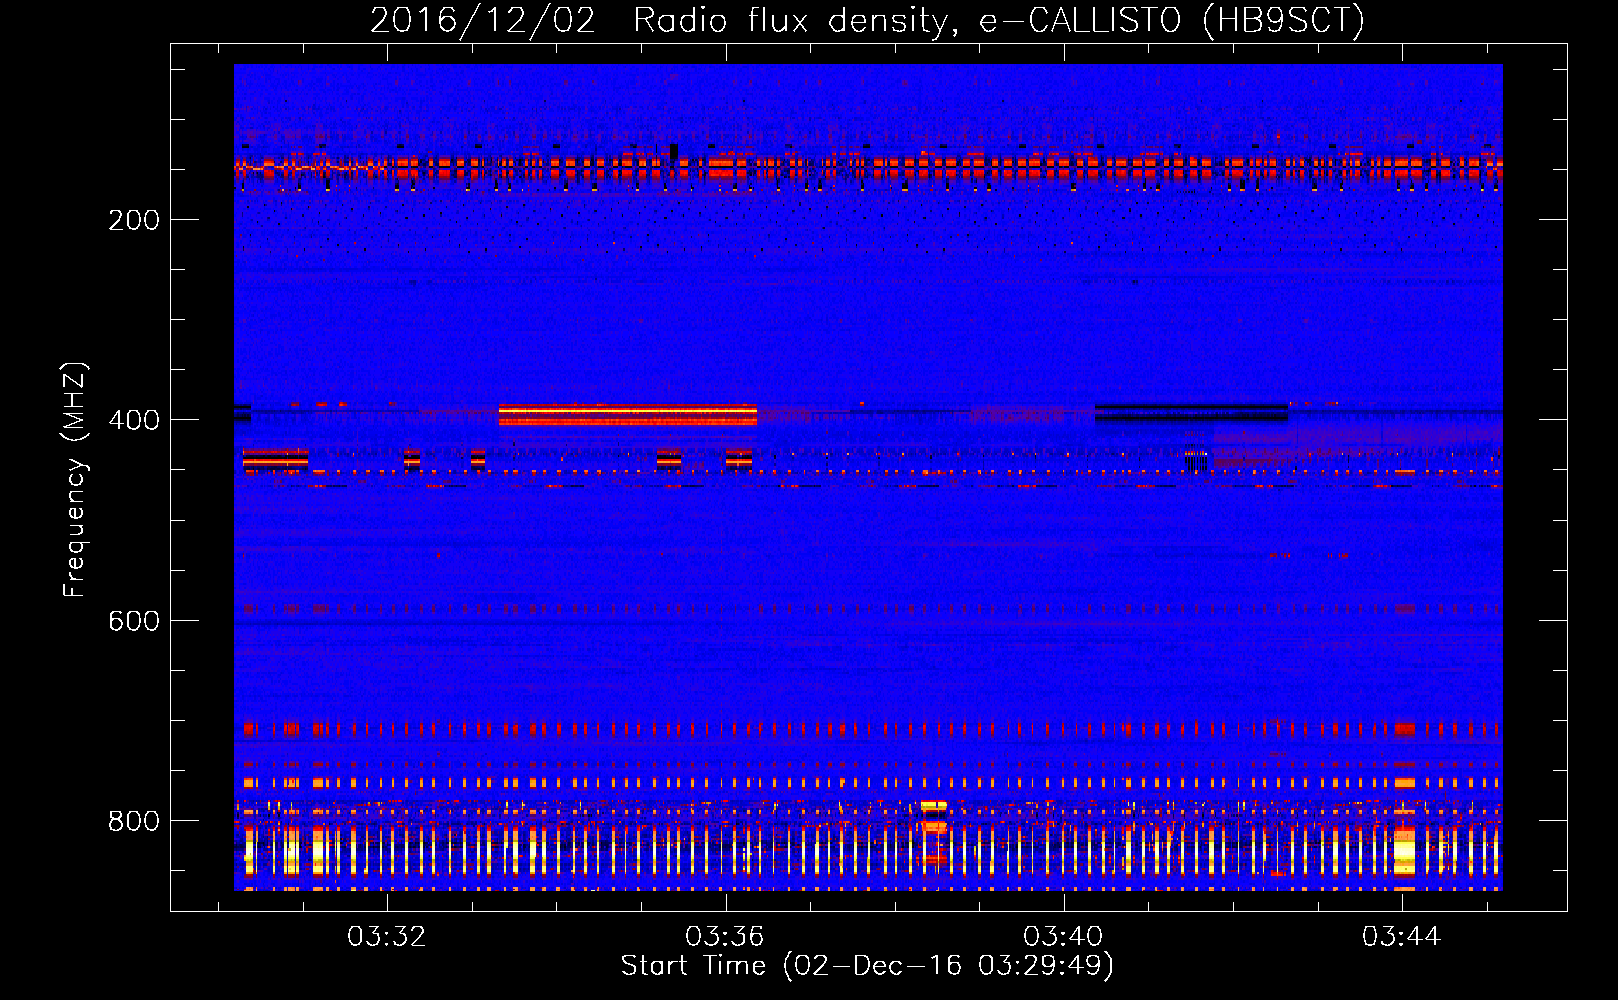Image resolution: width=1618 pixels, height=1000 pixels.
Task: Click the '03:40' time tick label
Action: [x=1063, y=936]
